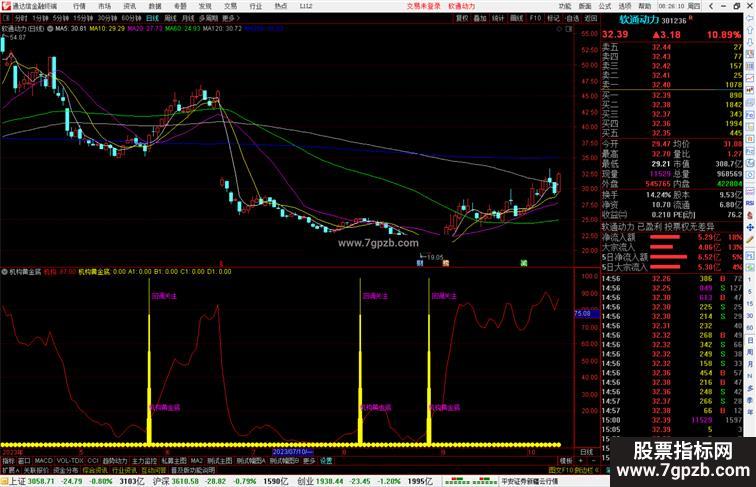Screen dimensions: 756x487
Task: Open the 发现 menu
Action: [205, 6]
